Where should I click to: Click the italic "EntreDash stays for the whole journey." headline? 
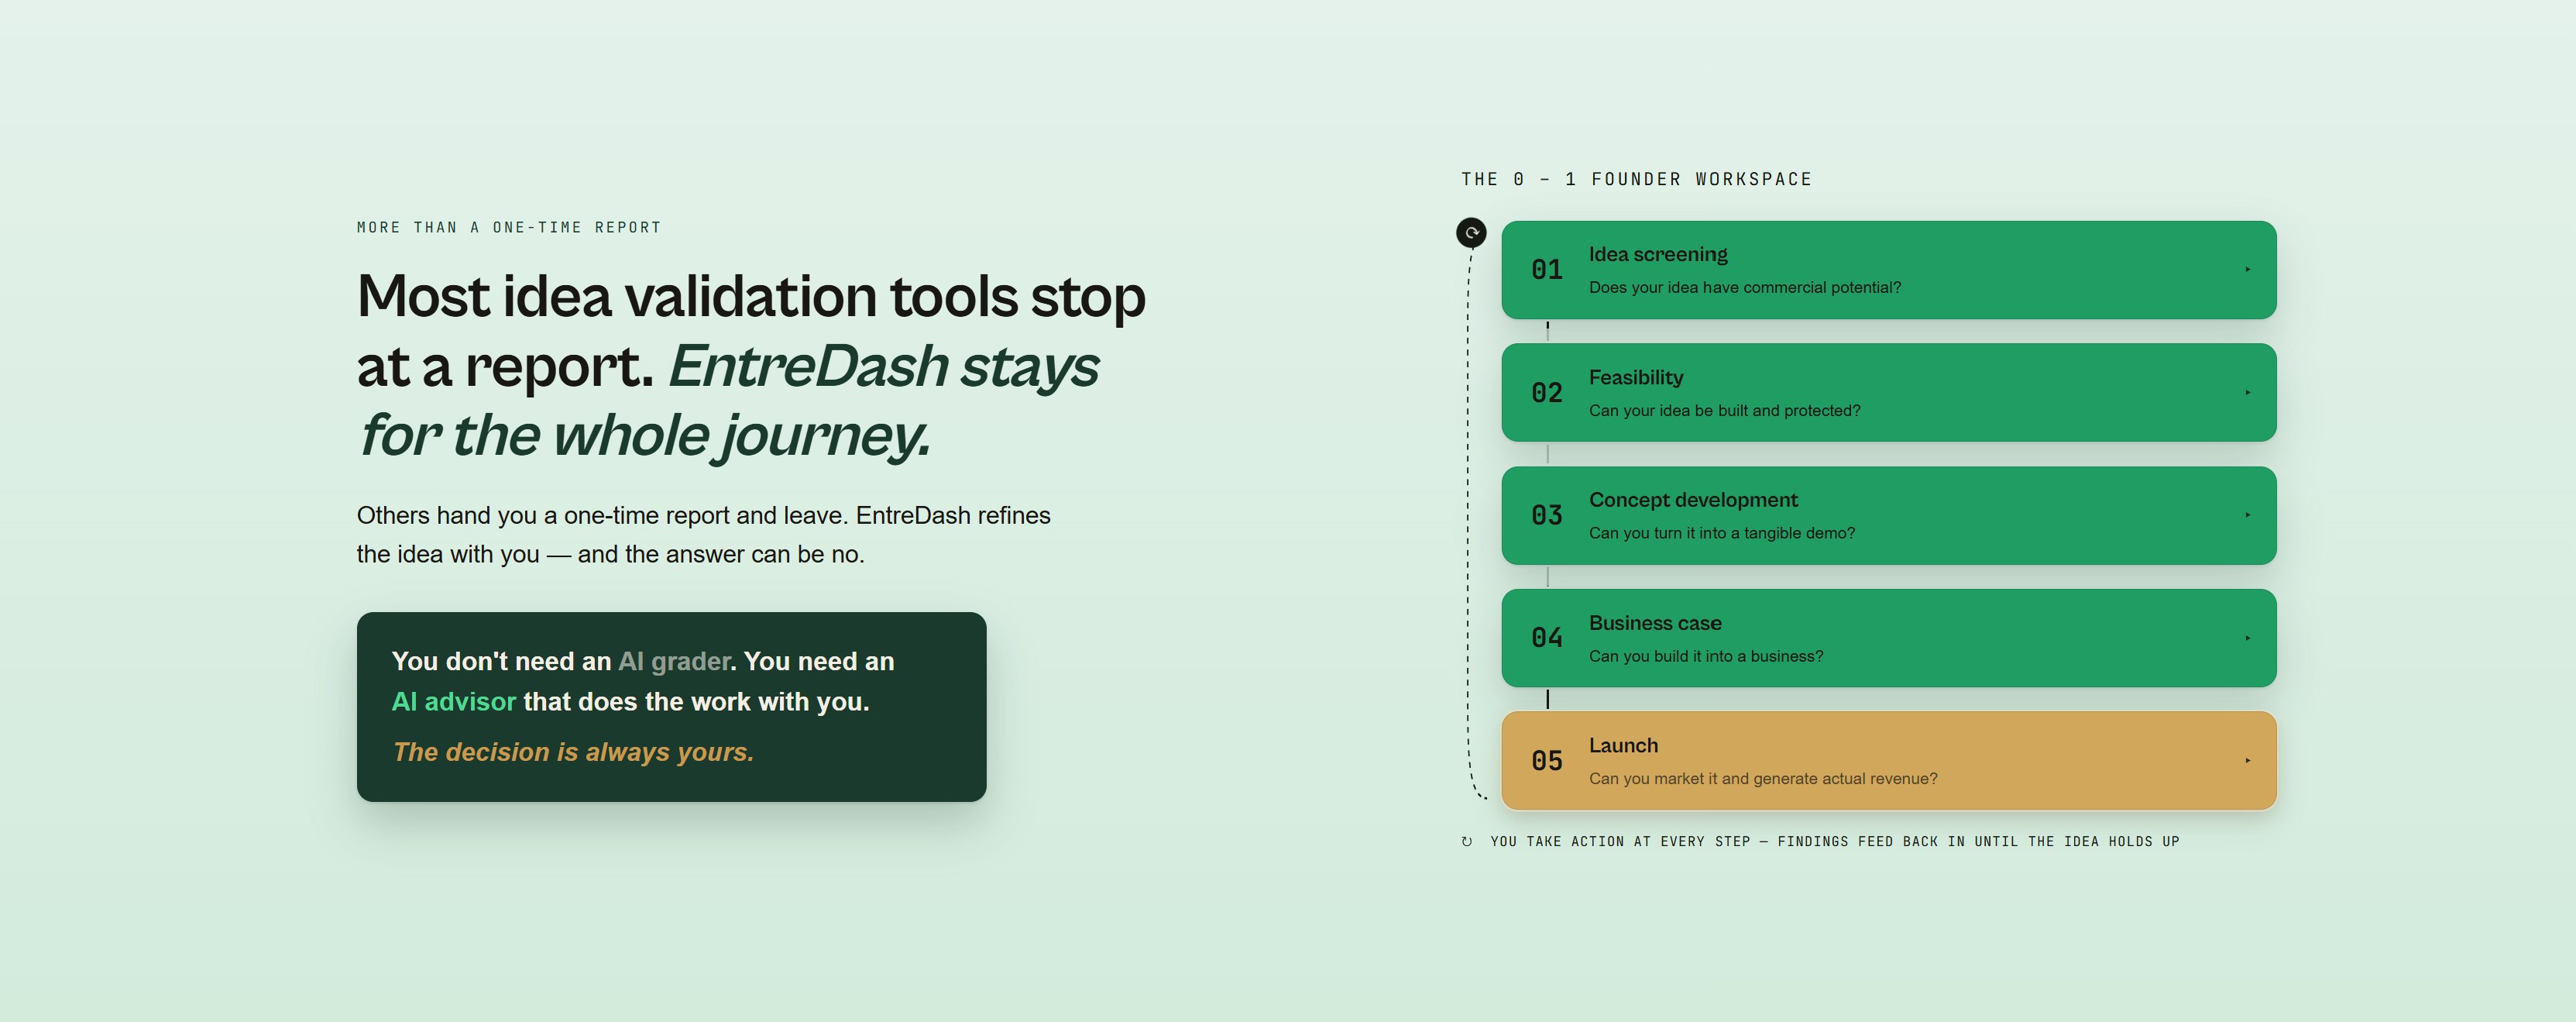coord(728,400)
